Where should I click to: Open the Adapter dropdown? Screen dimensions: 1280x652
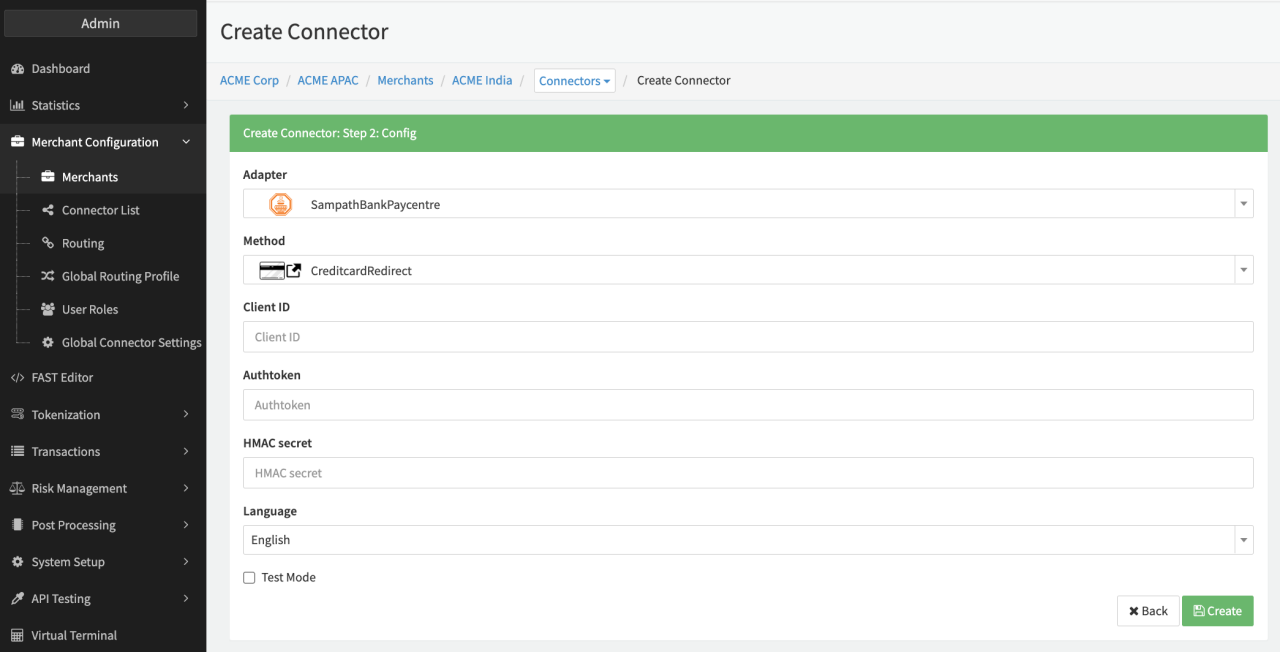tap(747, 204)
